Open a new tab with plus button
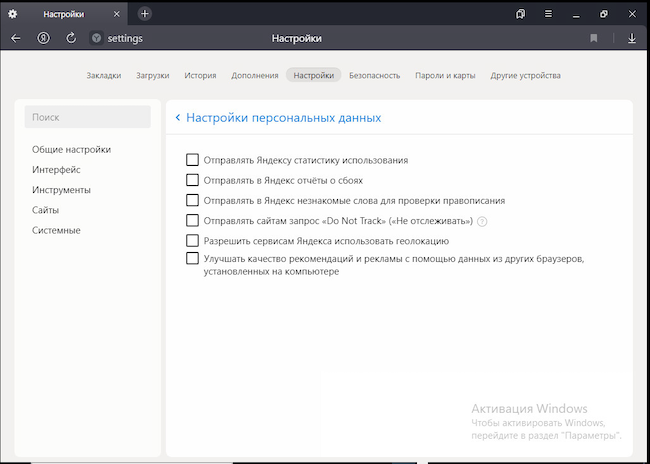 145,14
